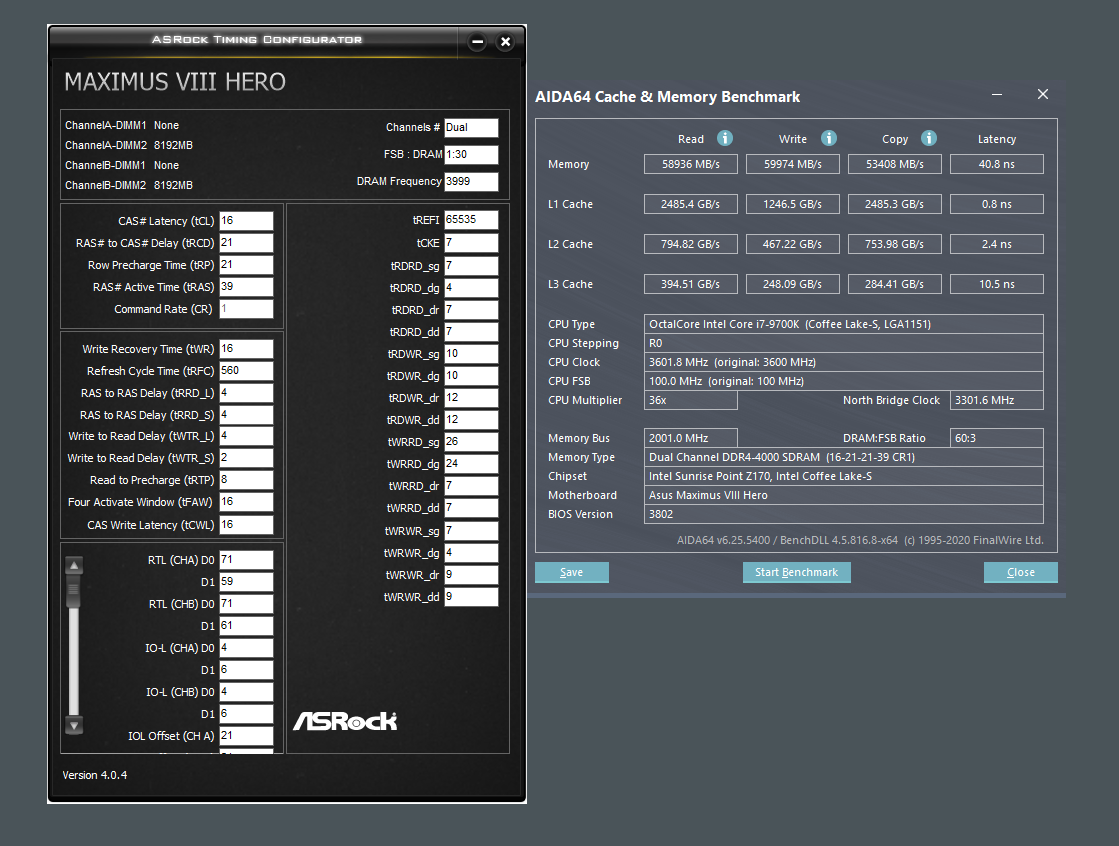Click ChannelA-DIMM2 8192MB entry

129,145
